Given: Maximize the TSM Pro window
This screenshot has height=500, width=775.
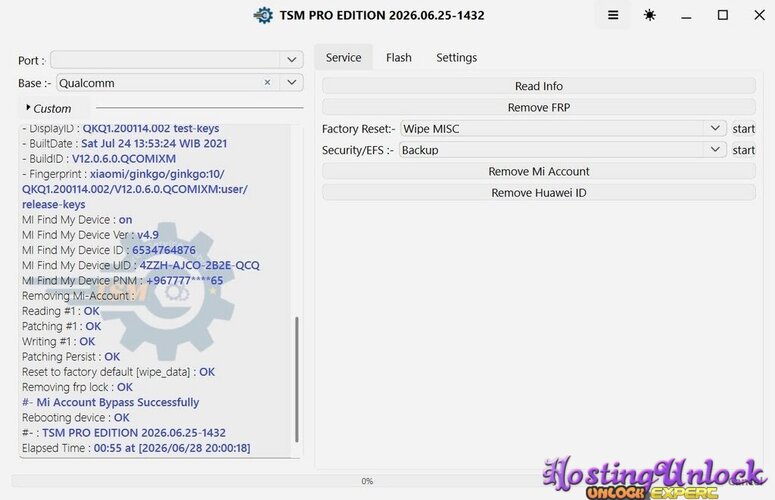Looking at the screenshot, I should 723,15.
